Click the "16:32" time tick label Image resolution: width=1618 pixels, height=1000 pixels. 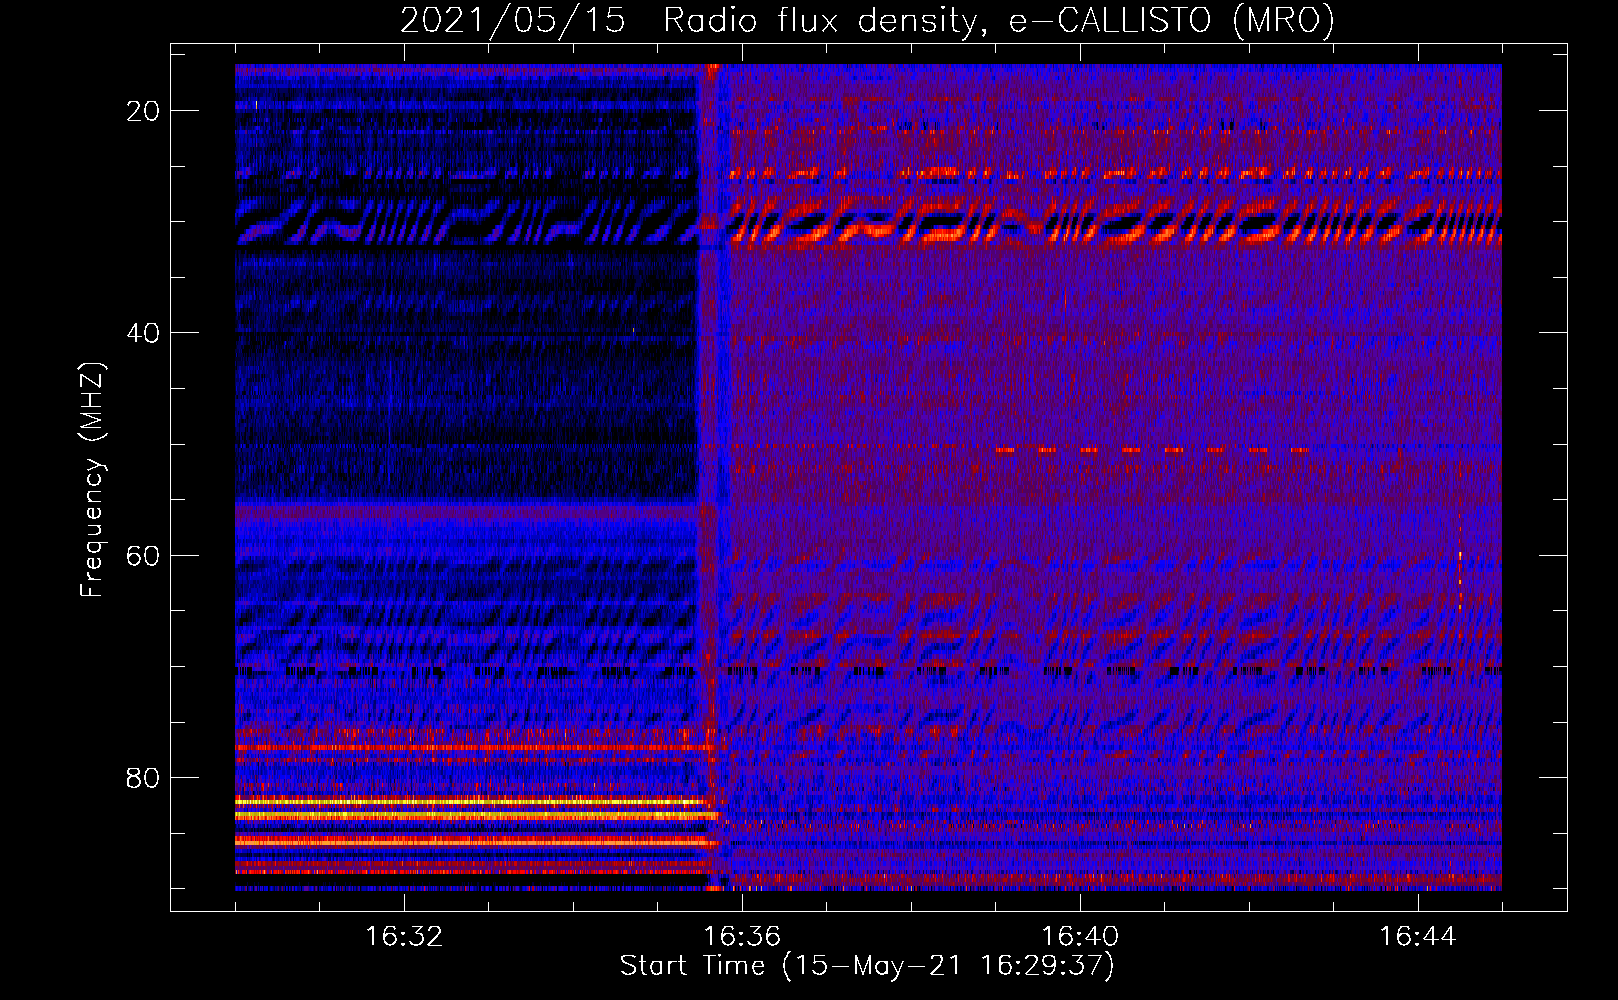404,937
